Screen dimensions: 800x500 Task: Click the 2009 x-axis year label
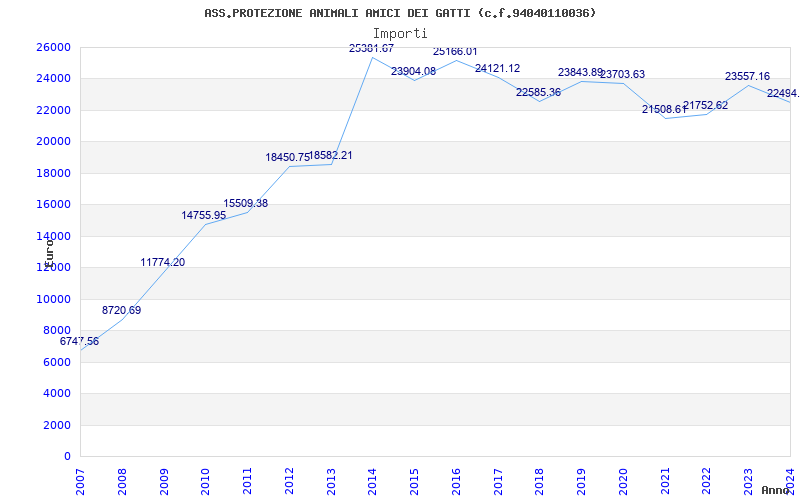click(164, 481)
